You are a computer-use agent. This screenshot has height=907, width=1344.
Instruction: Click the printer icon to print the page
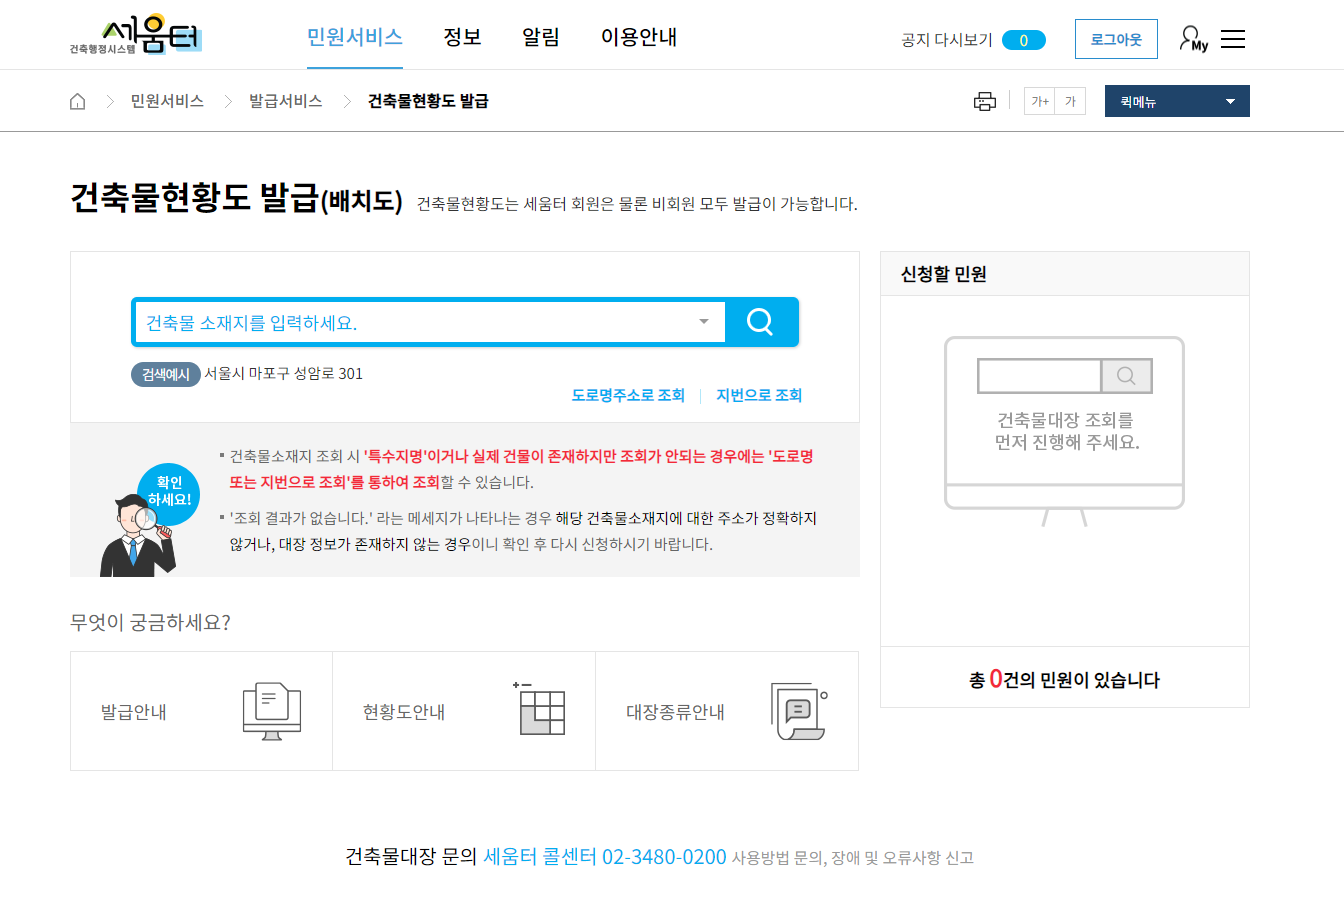[985, 100]
